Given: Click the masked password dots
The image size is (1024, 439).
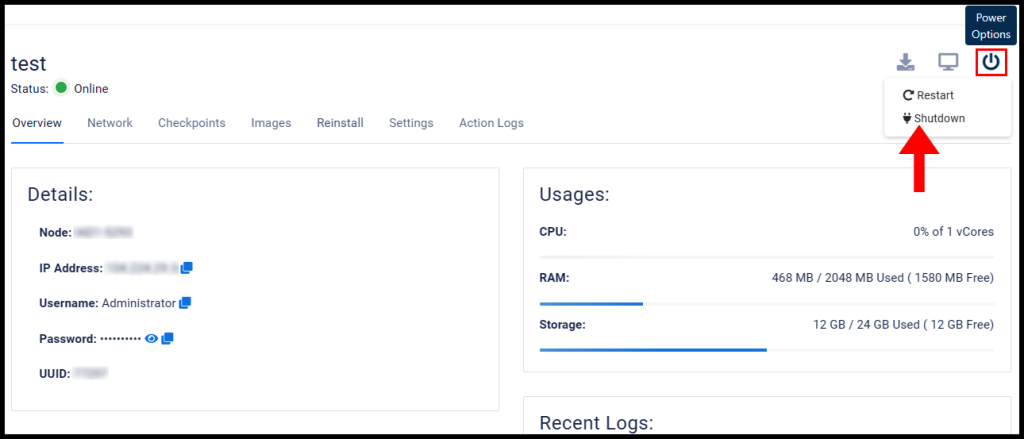Looking at the screenshot, I should click(120, 339).
